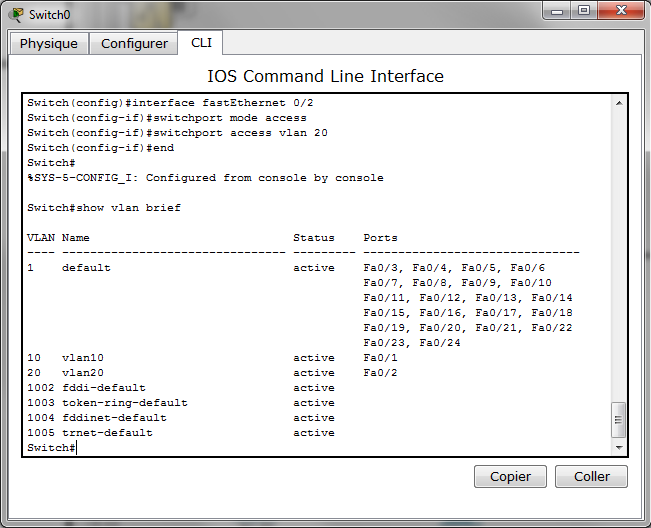Viewport: 651px width, 528px height.
Task: Click the 'Status' column header
Action: tap(314, 238)
